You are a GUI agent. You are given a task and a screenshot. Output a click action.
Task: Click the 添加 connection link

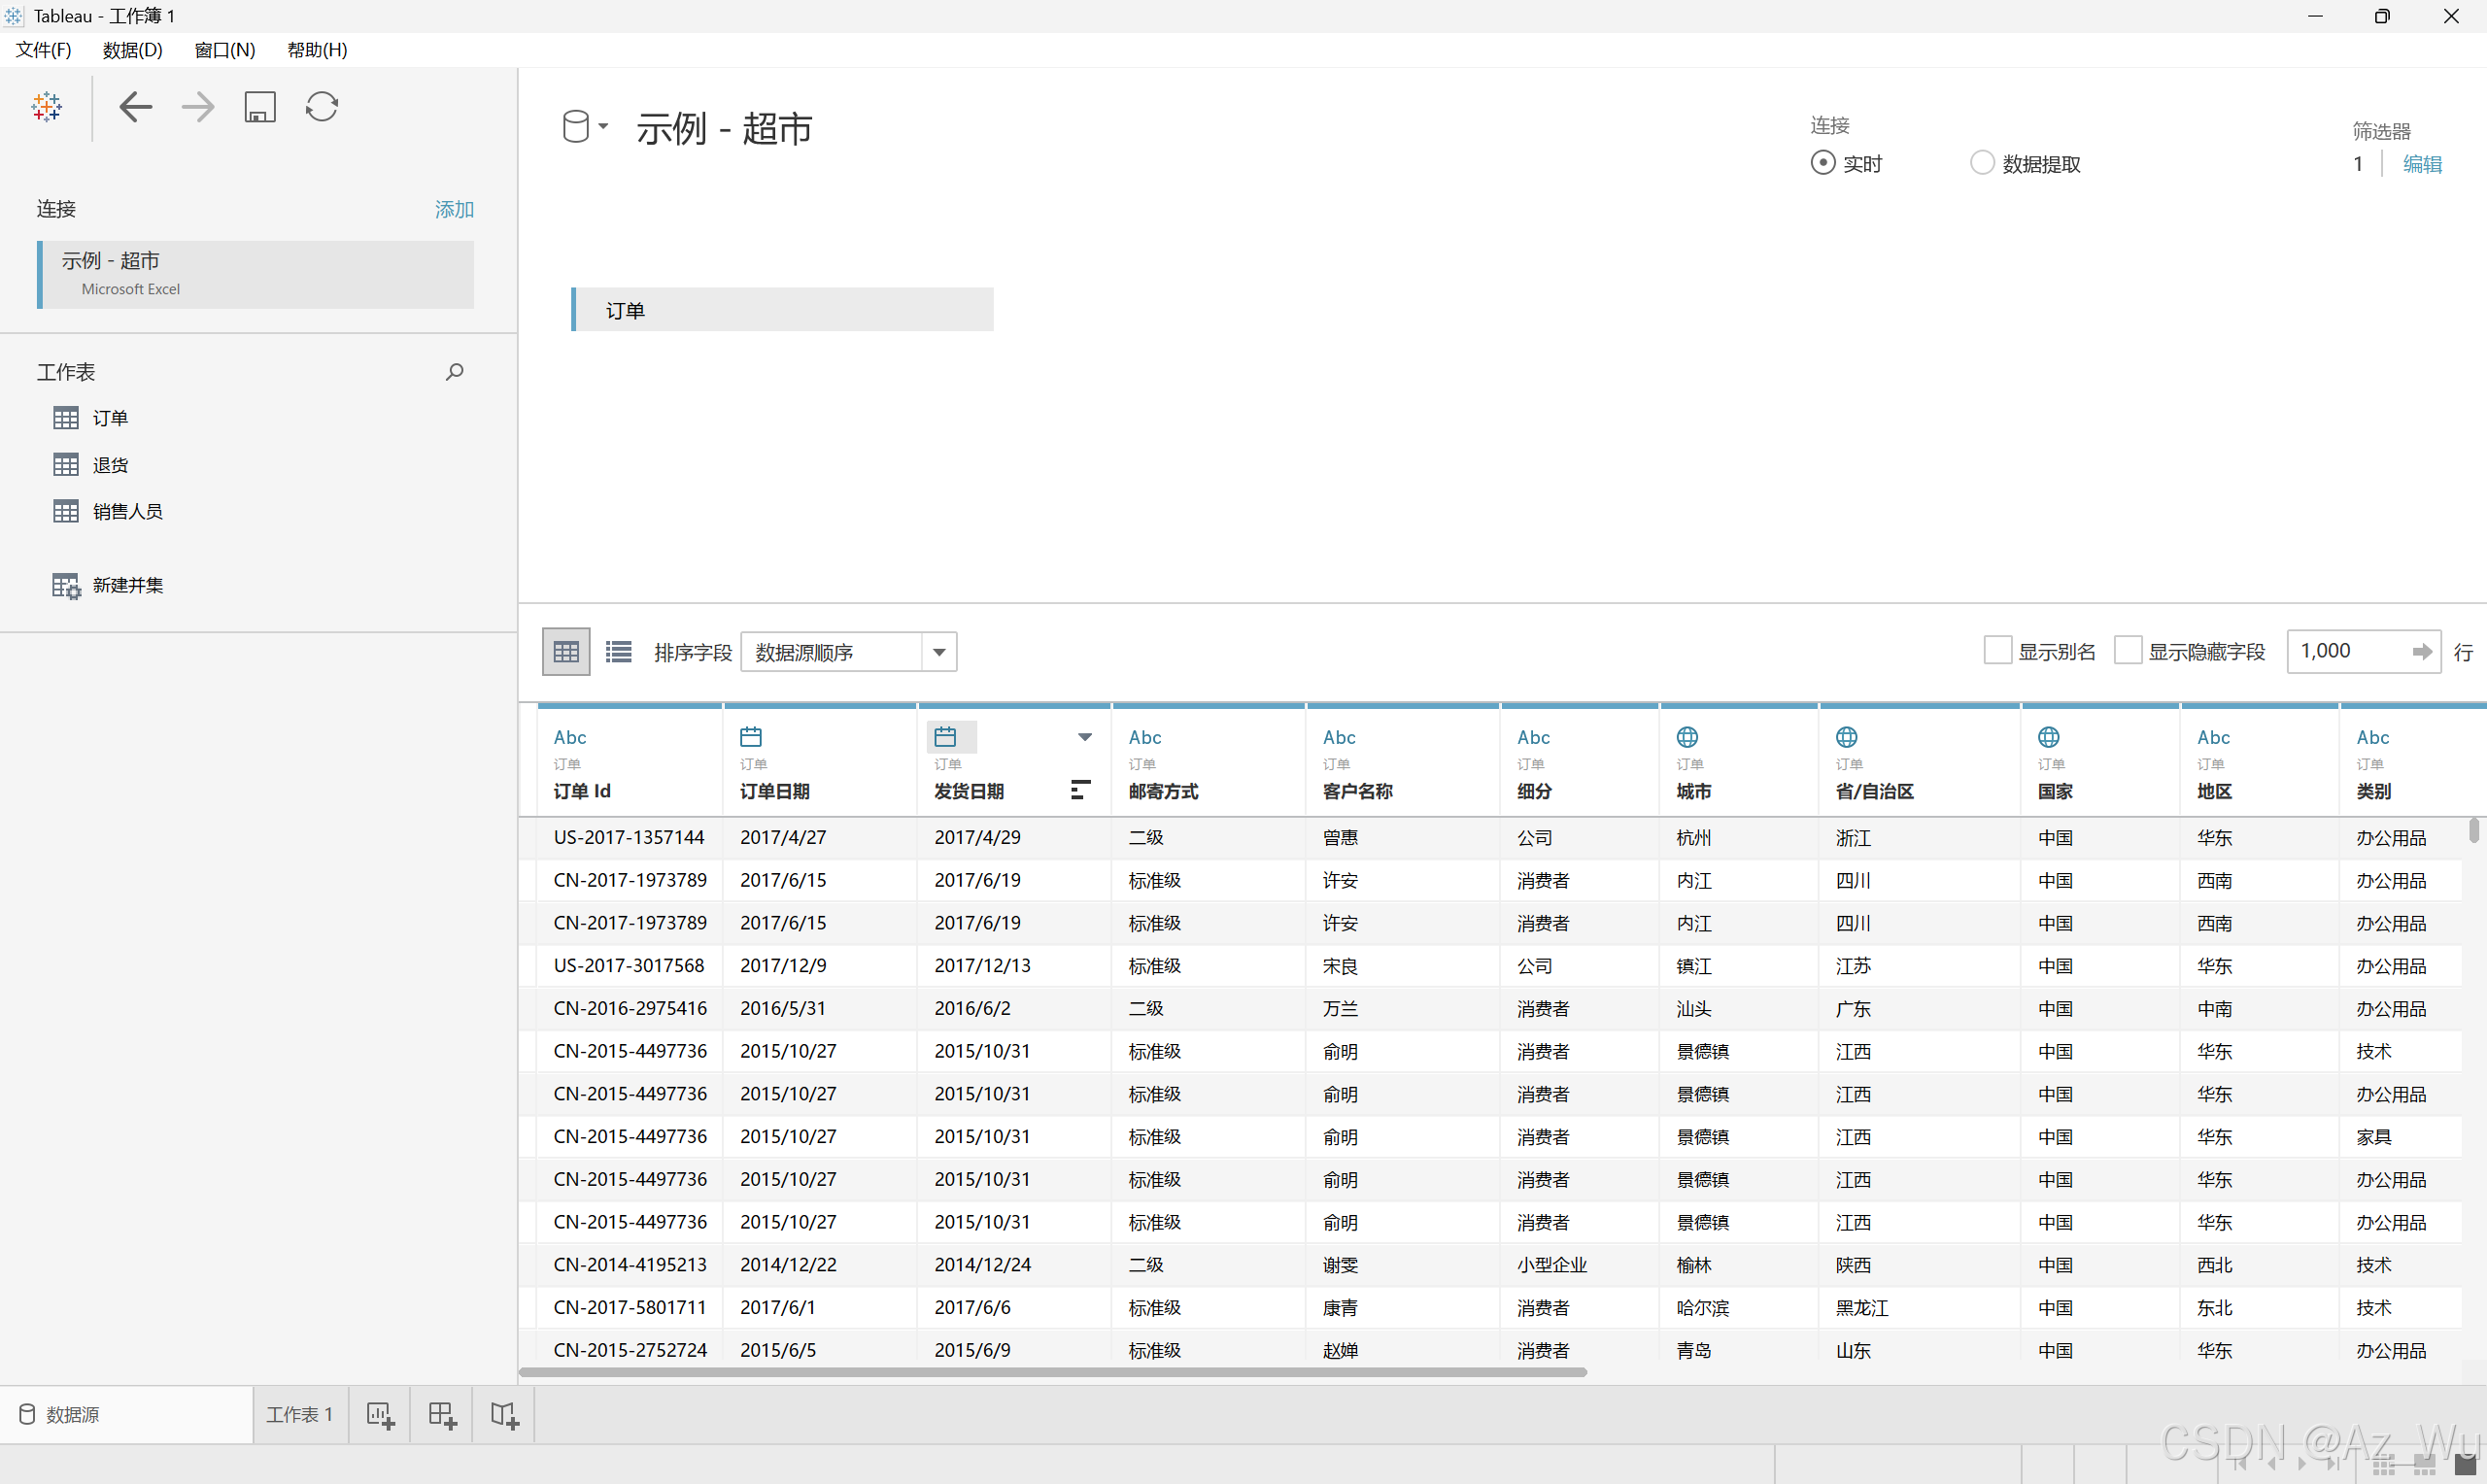tap(453, 209)
